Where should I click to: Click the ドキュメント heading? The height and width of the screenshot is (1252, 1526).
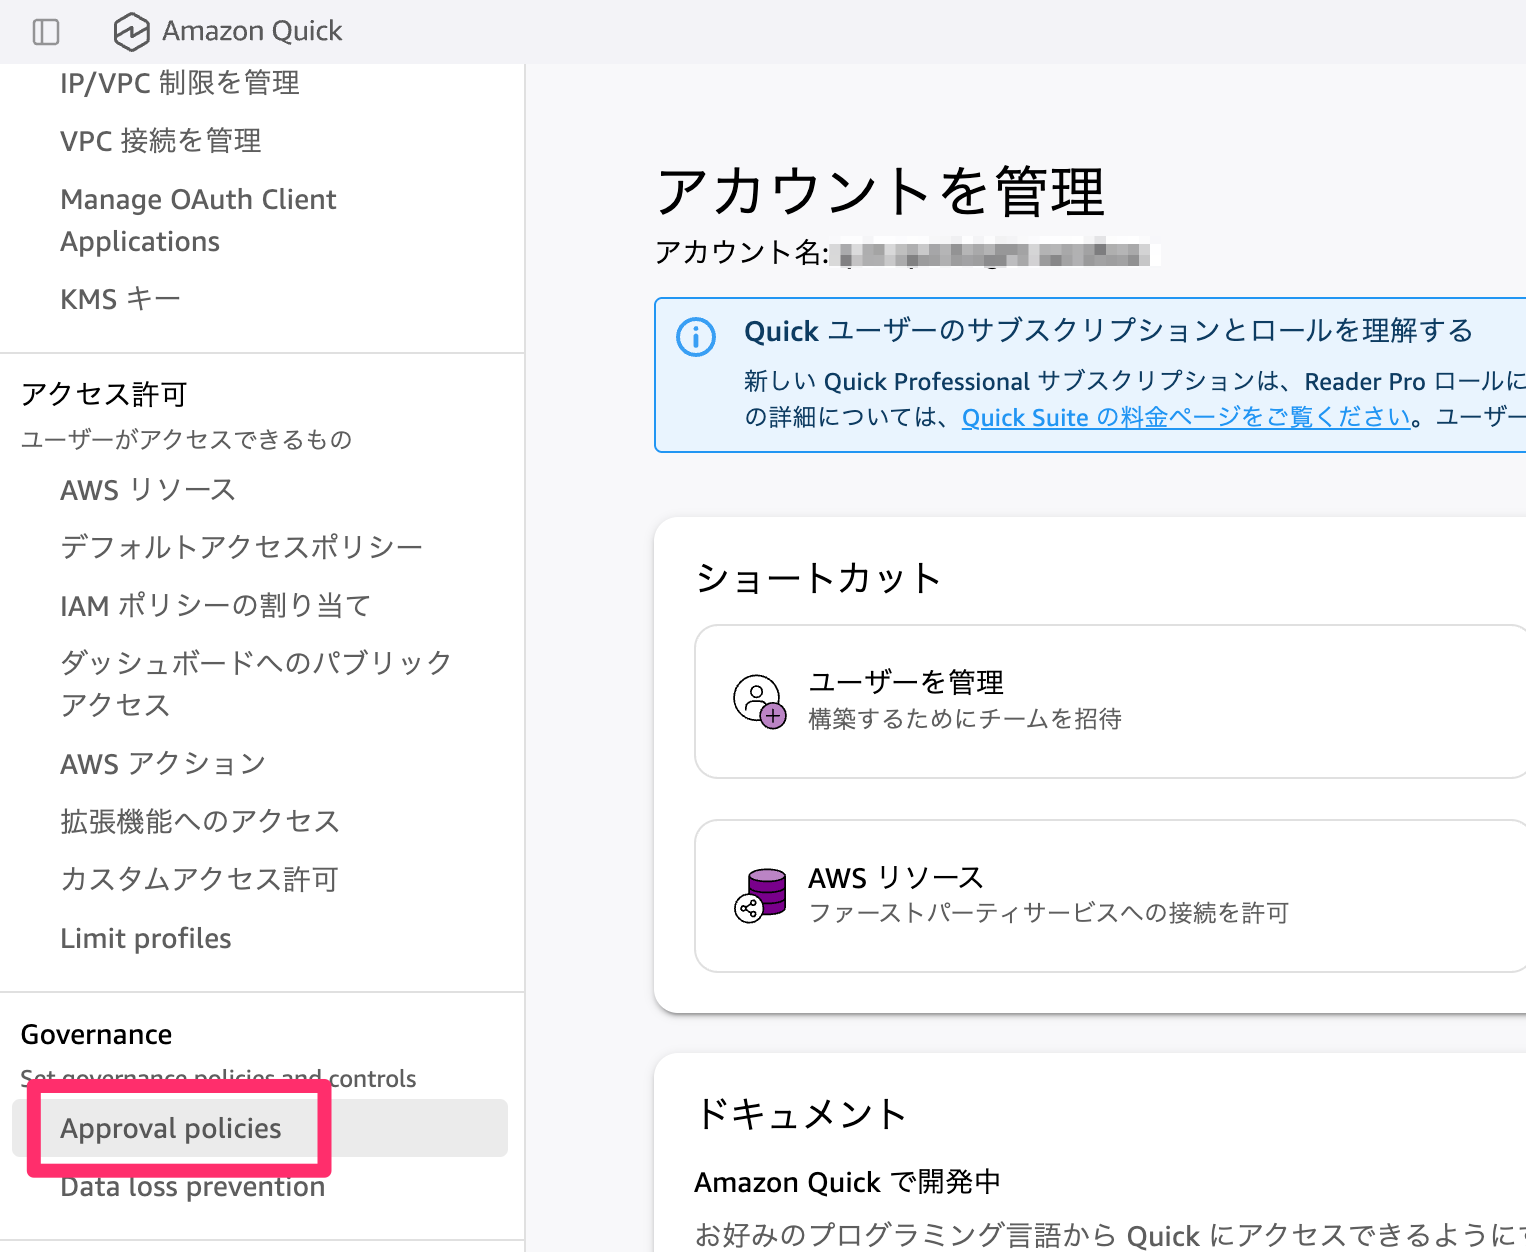pos(801,1113)
